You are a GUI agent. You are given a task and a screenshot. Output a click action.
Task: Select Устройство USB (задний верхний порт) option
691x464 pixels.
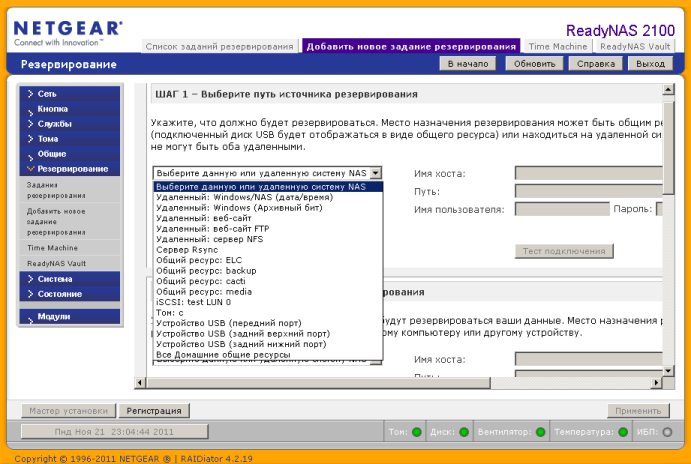point(268,334)
